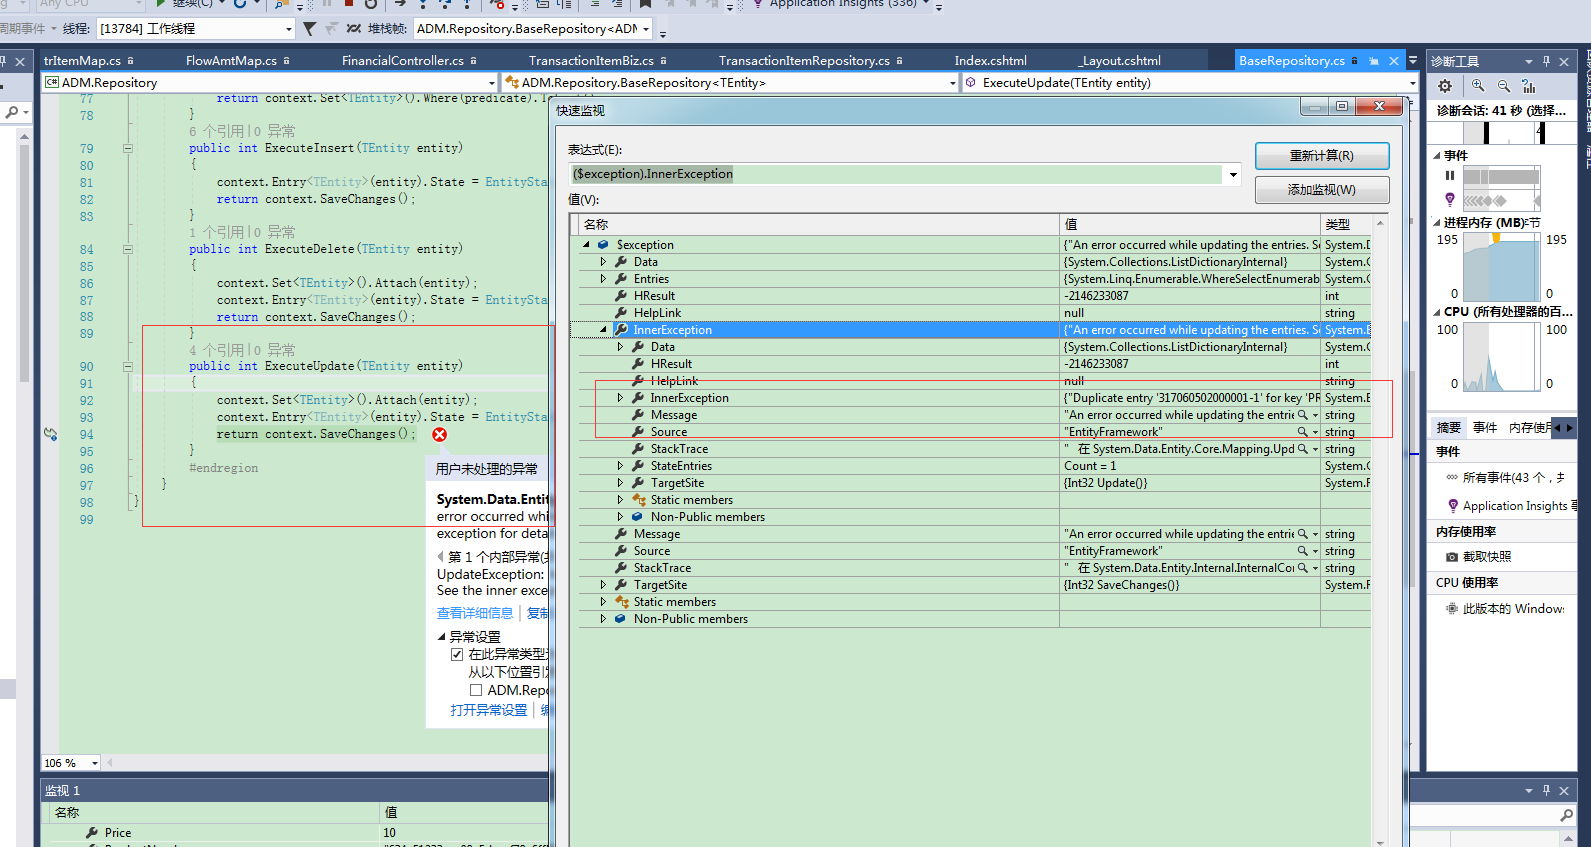Open the stack frame dropdown
Screen dimensions: 1591x847
click(x=646, y=29)
